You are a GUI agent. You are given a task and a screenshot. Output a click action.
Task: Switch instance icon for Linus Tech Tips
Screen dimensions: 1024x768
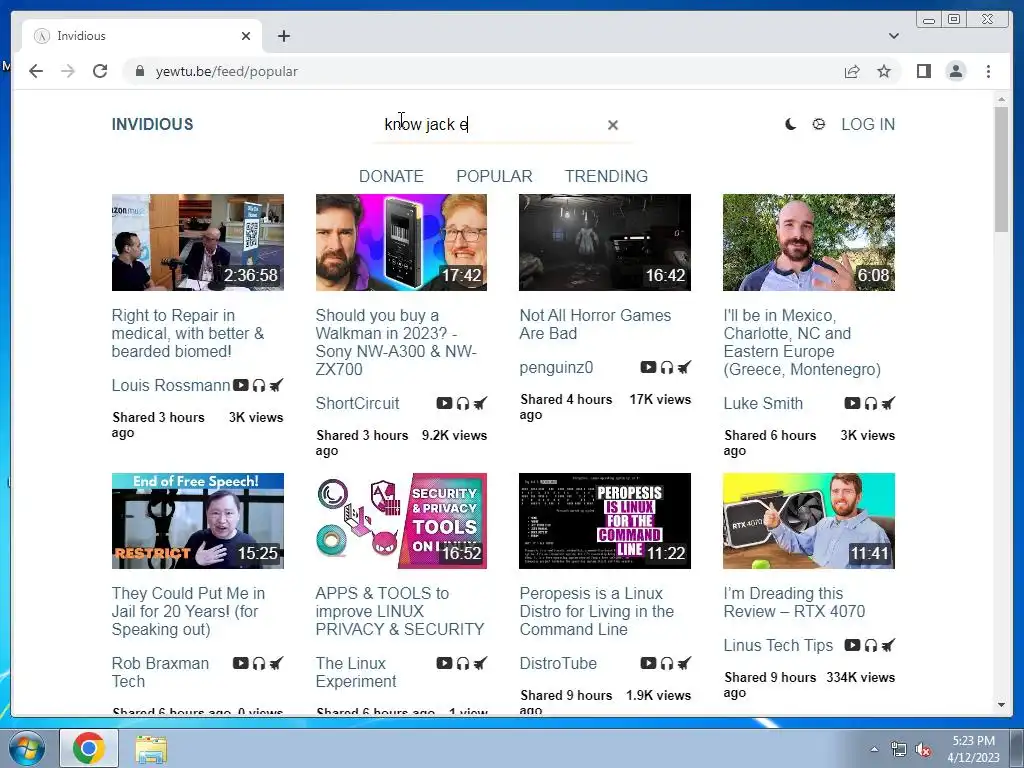pyautogui.click(x=888, y=645)
